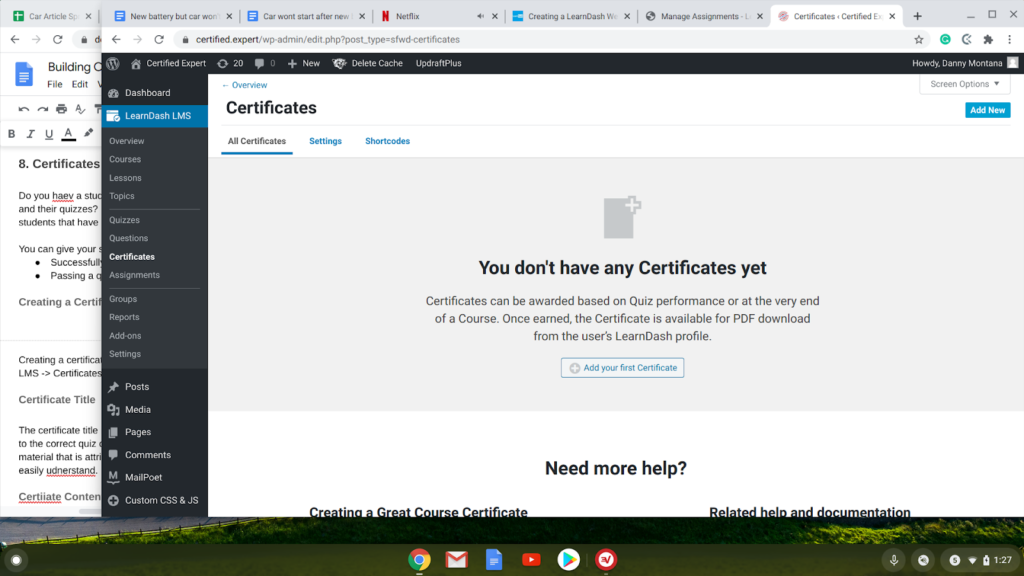Switch to the Settings tab

tap(325, 141)
